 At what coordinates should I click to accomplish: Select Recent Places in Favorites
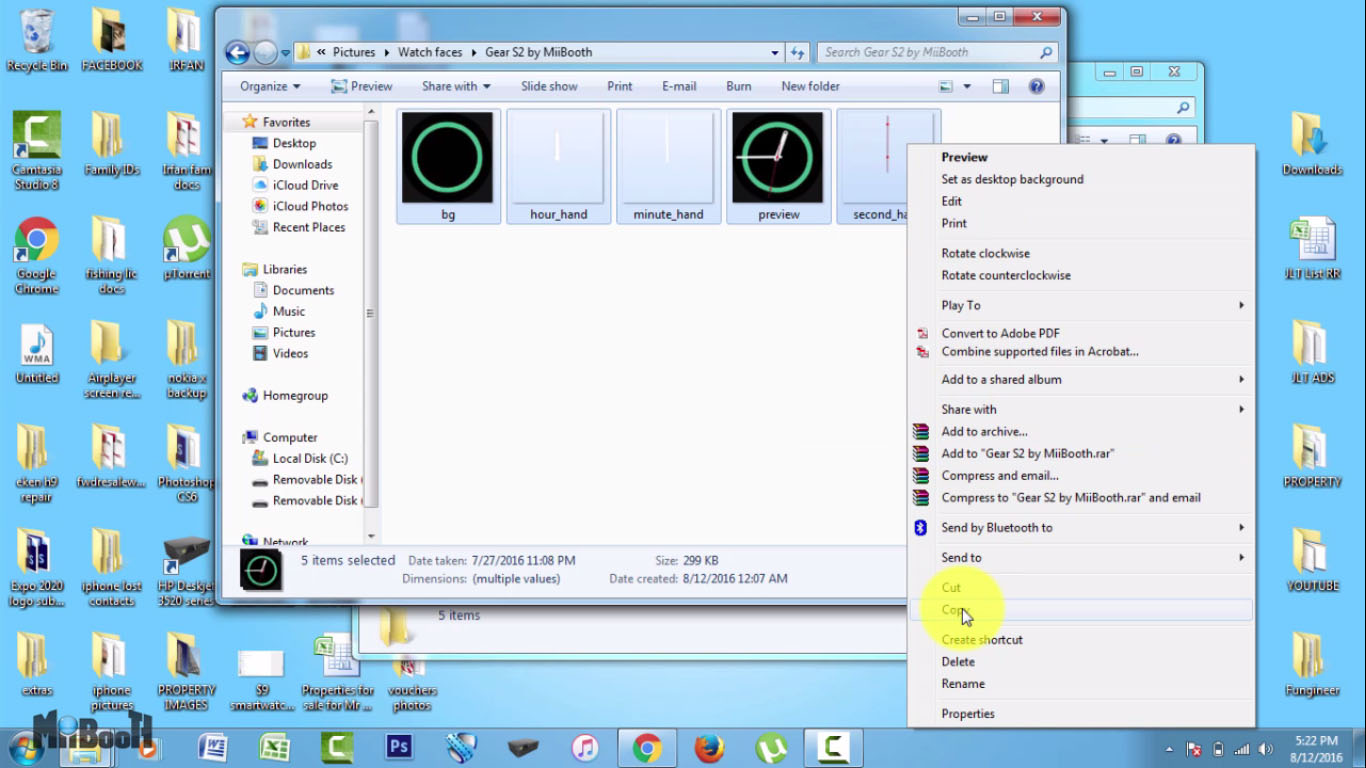click(309, 227)
